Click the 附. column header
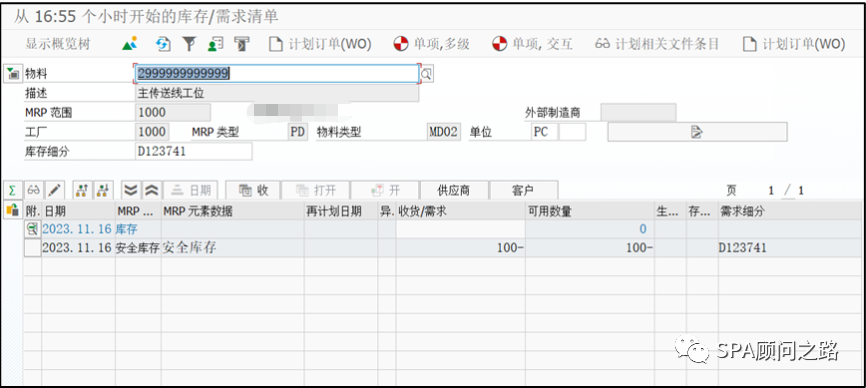This screenshot has width=866, height=388. (33, 211)
